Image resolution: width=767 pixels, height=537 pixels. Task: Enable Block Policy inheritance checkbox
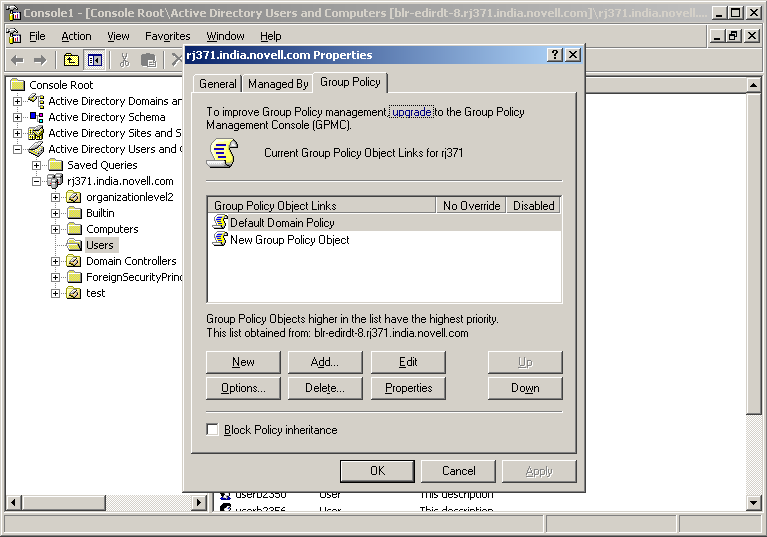click(x=212, y=430)
